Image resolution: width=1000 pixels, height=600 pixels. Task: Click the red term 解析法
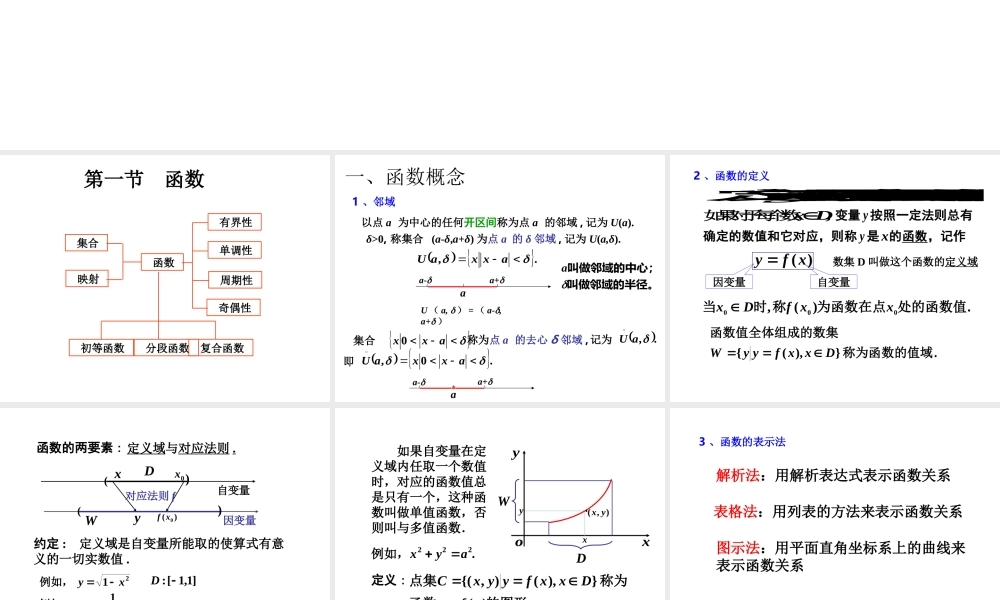[x=737, y=475]
